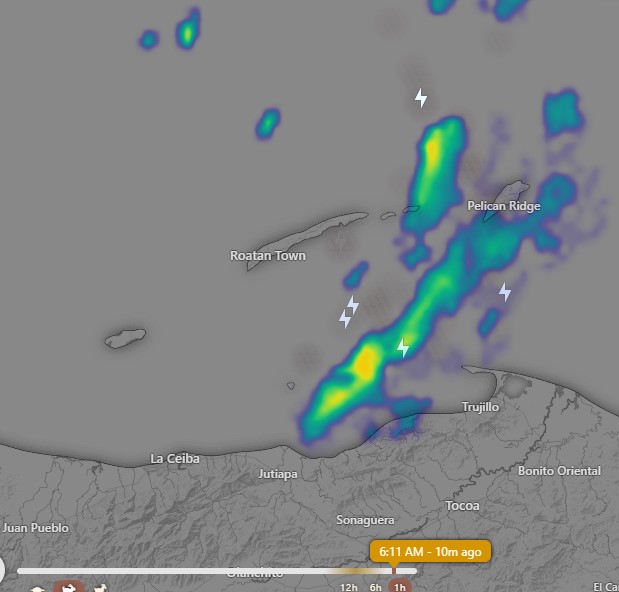Choose the speed icon right of the highlighted one
Image resolution: width=619 pixels, height=592 pixels.
point(100,588)
